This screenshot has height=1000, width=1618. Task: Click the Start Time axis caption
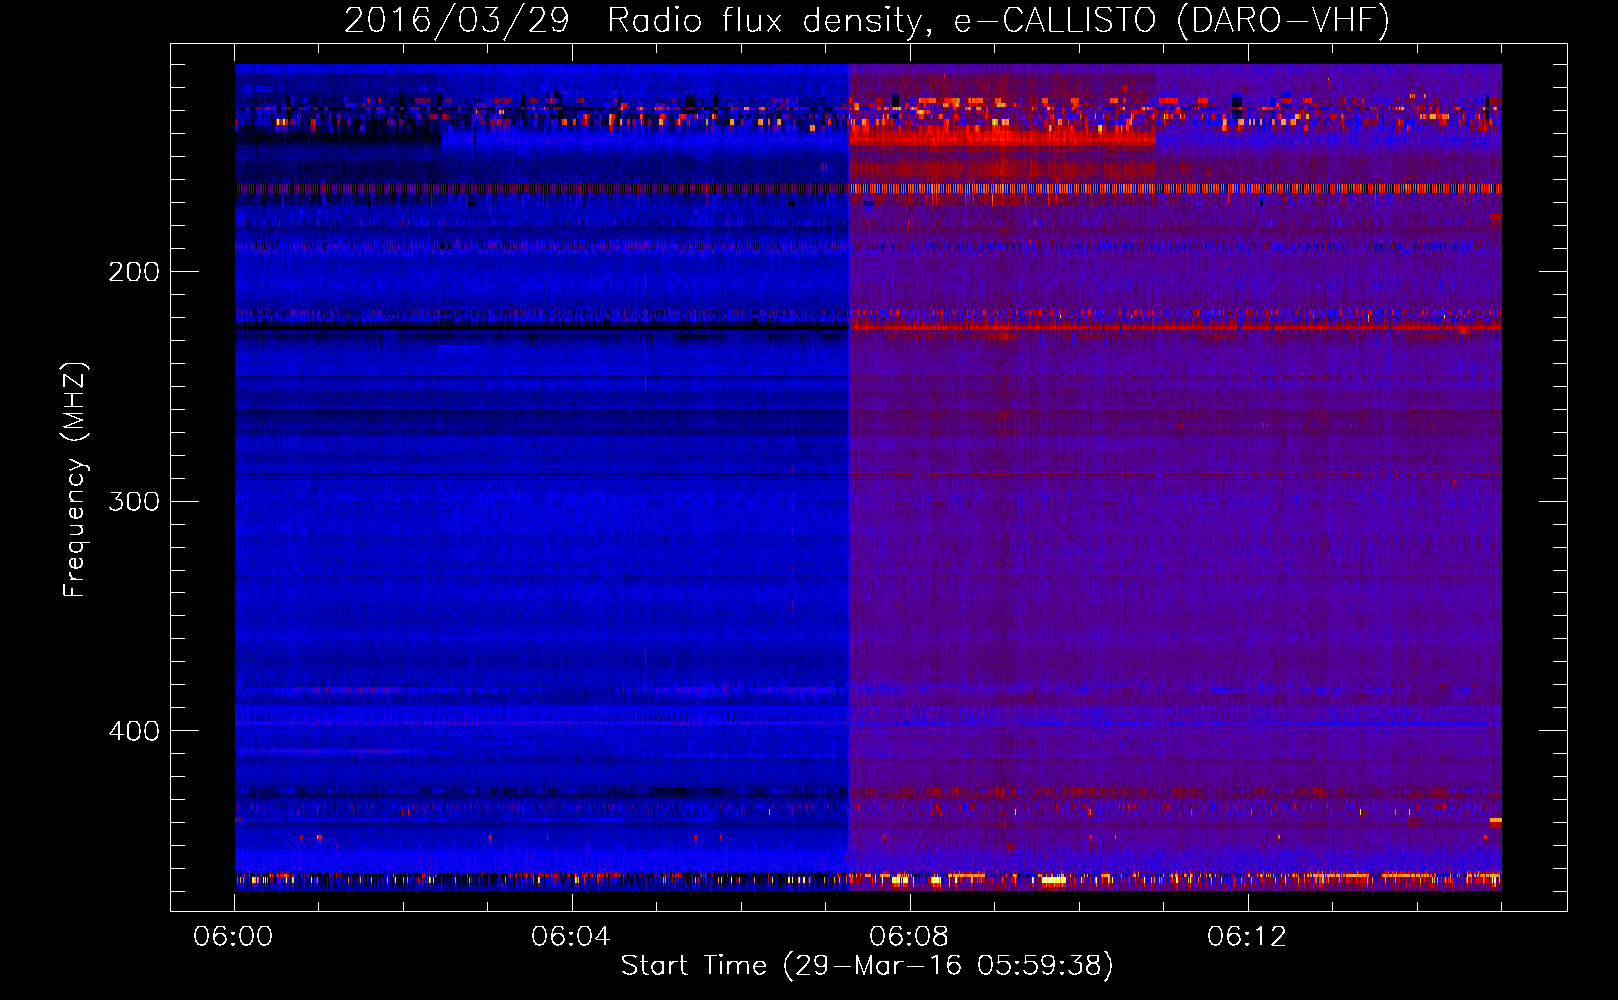pyautogui.click(x=867, y=966)
